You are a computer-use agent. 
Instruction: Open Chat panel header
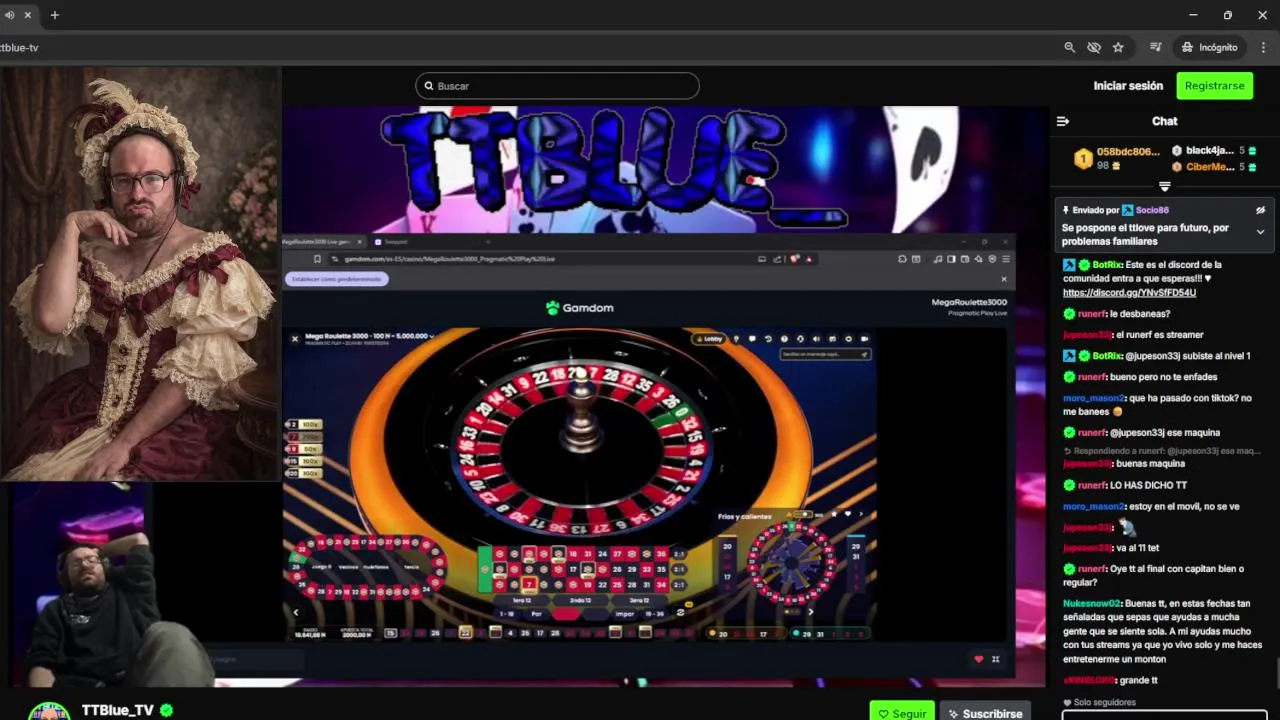[x=1164, y=121]
